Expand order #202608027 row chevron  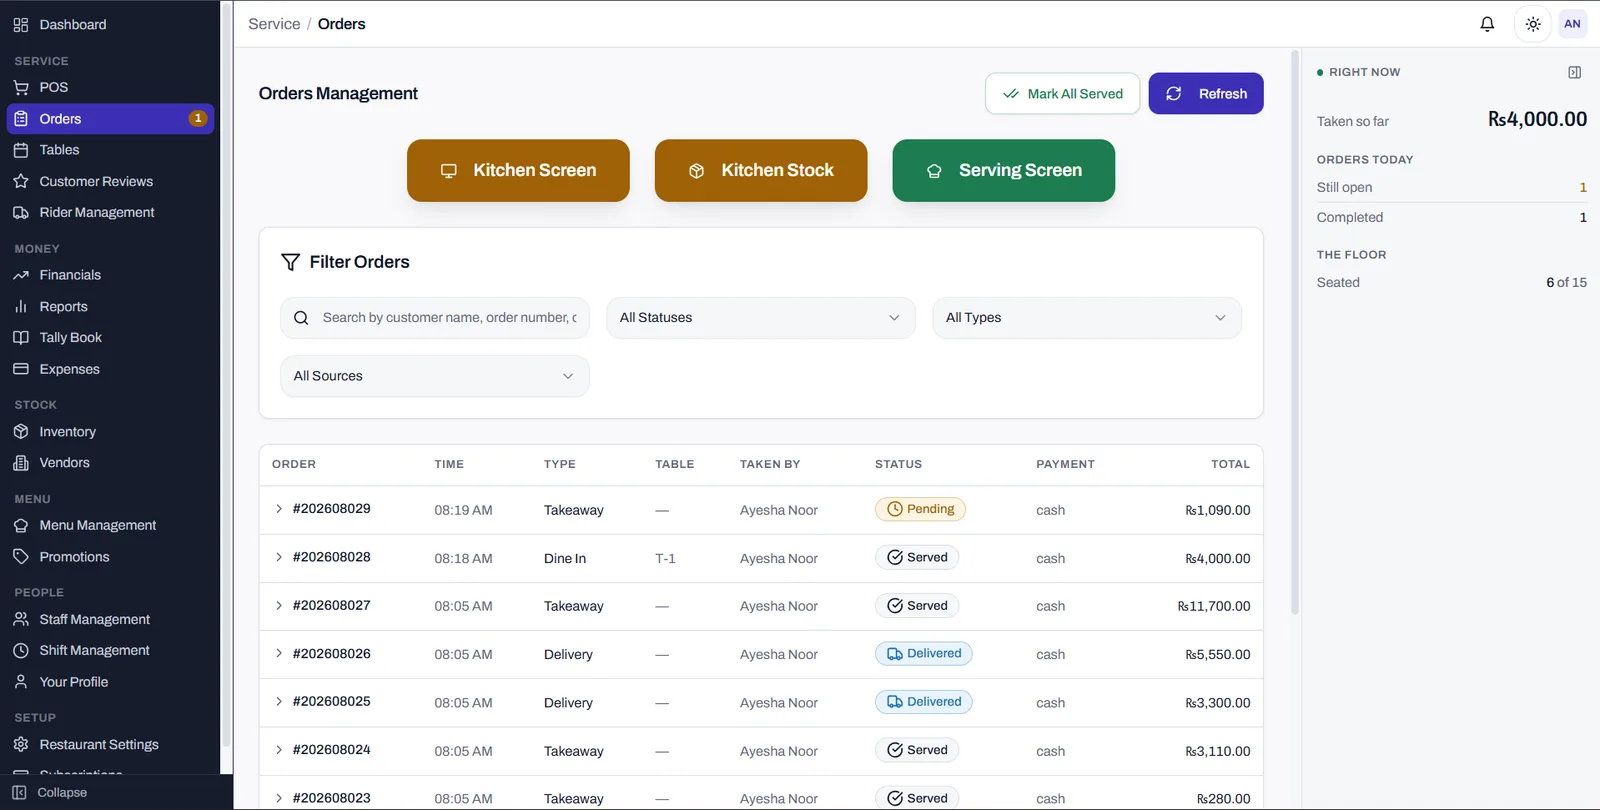(x=279, y=605)
